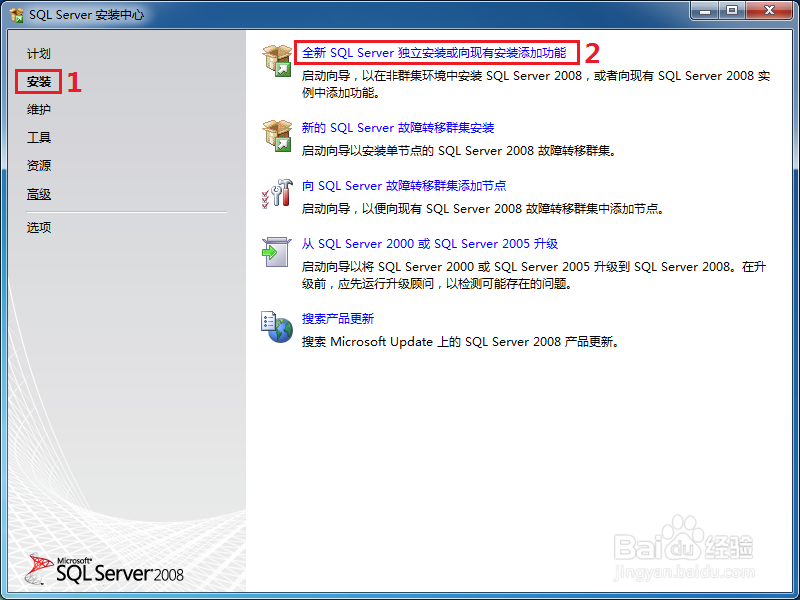The height and width of the screenshot is (600, 800).
Task: Click 向 SQL Server 故障转移群集添加节点
Action: (x=407, y=185)
